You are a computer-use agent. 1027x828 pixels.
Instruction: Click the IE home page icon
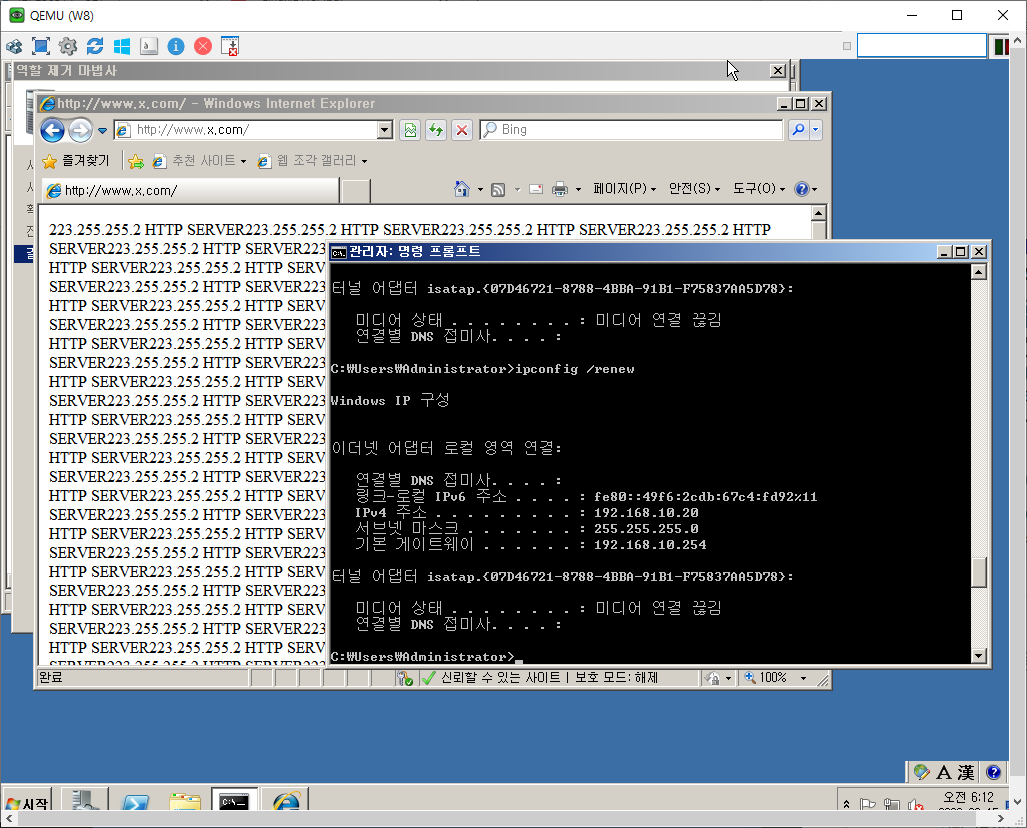(x=462, y=189)
